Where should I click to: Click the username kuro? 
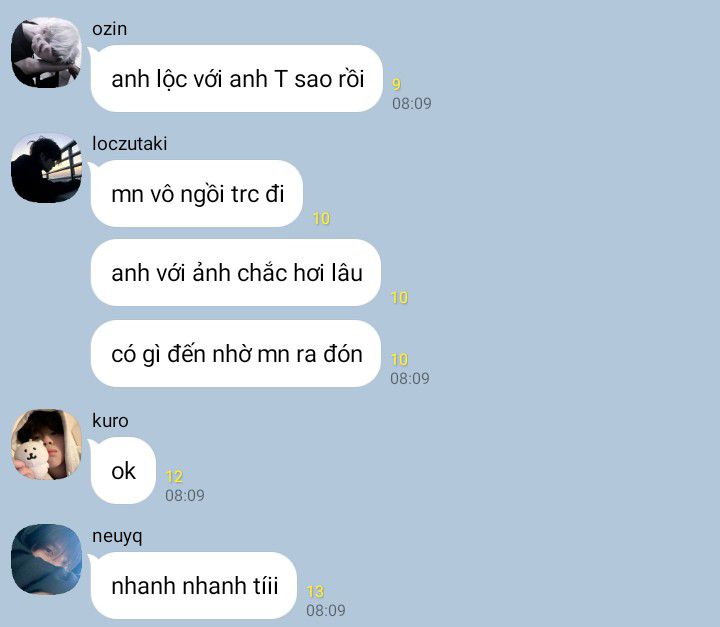[110, 421]
